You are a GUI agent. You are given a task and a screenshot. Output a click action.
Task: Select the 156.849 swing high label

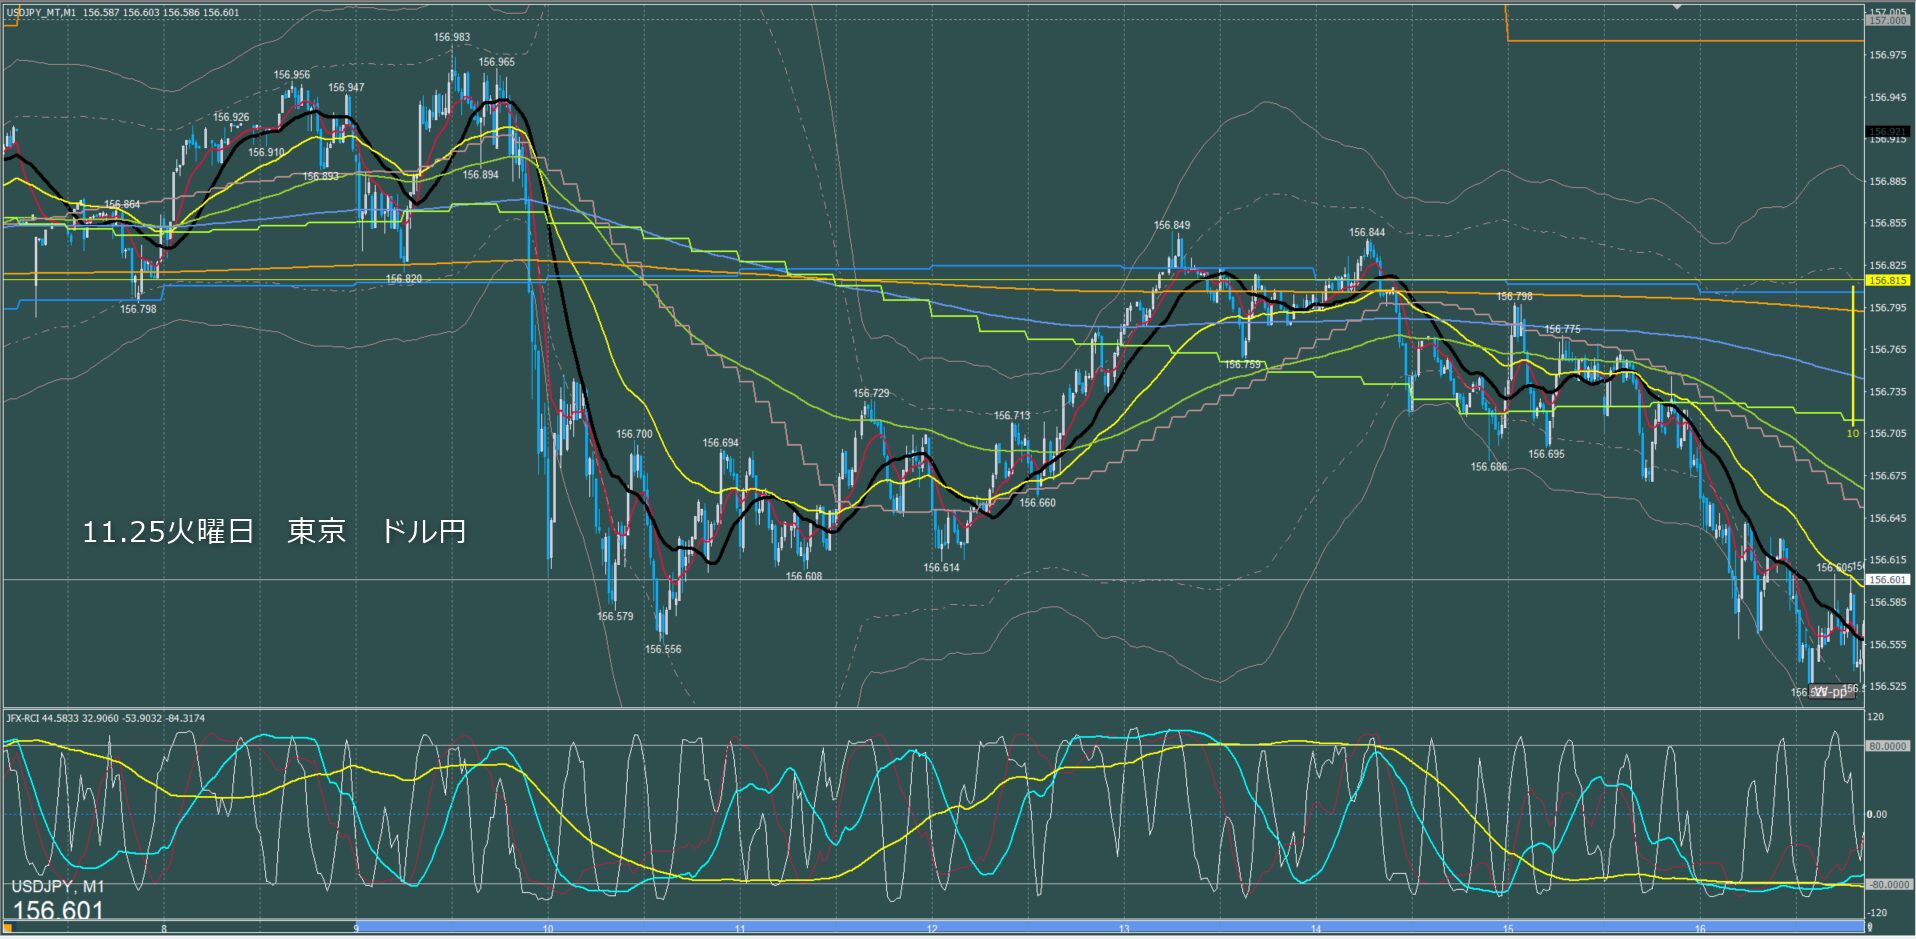point(1171,225)
